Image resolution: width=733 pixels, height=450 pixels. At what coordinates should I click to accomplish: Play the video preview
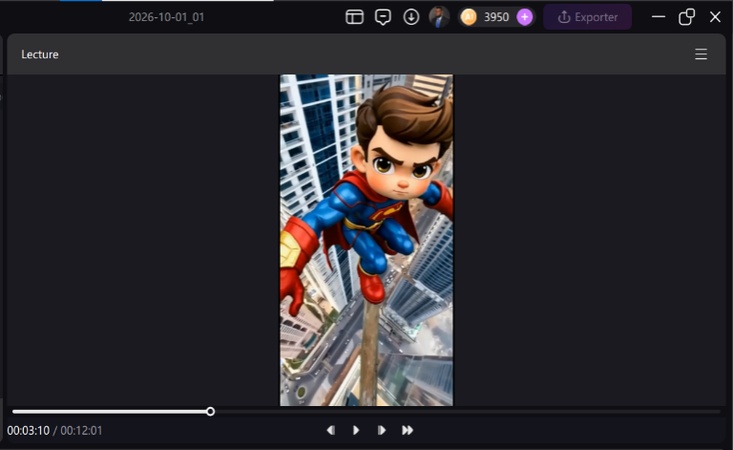coord(356,430)
